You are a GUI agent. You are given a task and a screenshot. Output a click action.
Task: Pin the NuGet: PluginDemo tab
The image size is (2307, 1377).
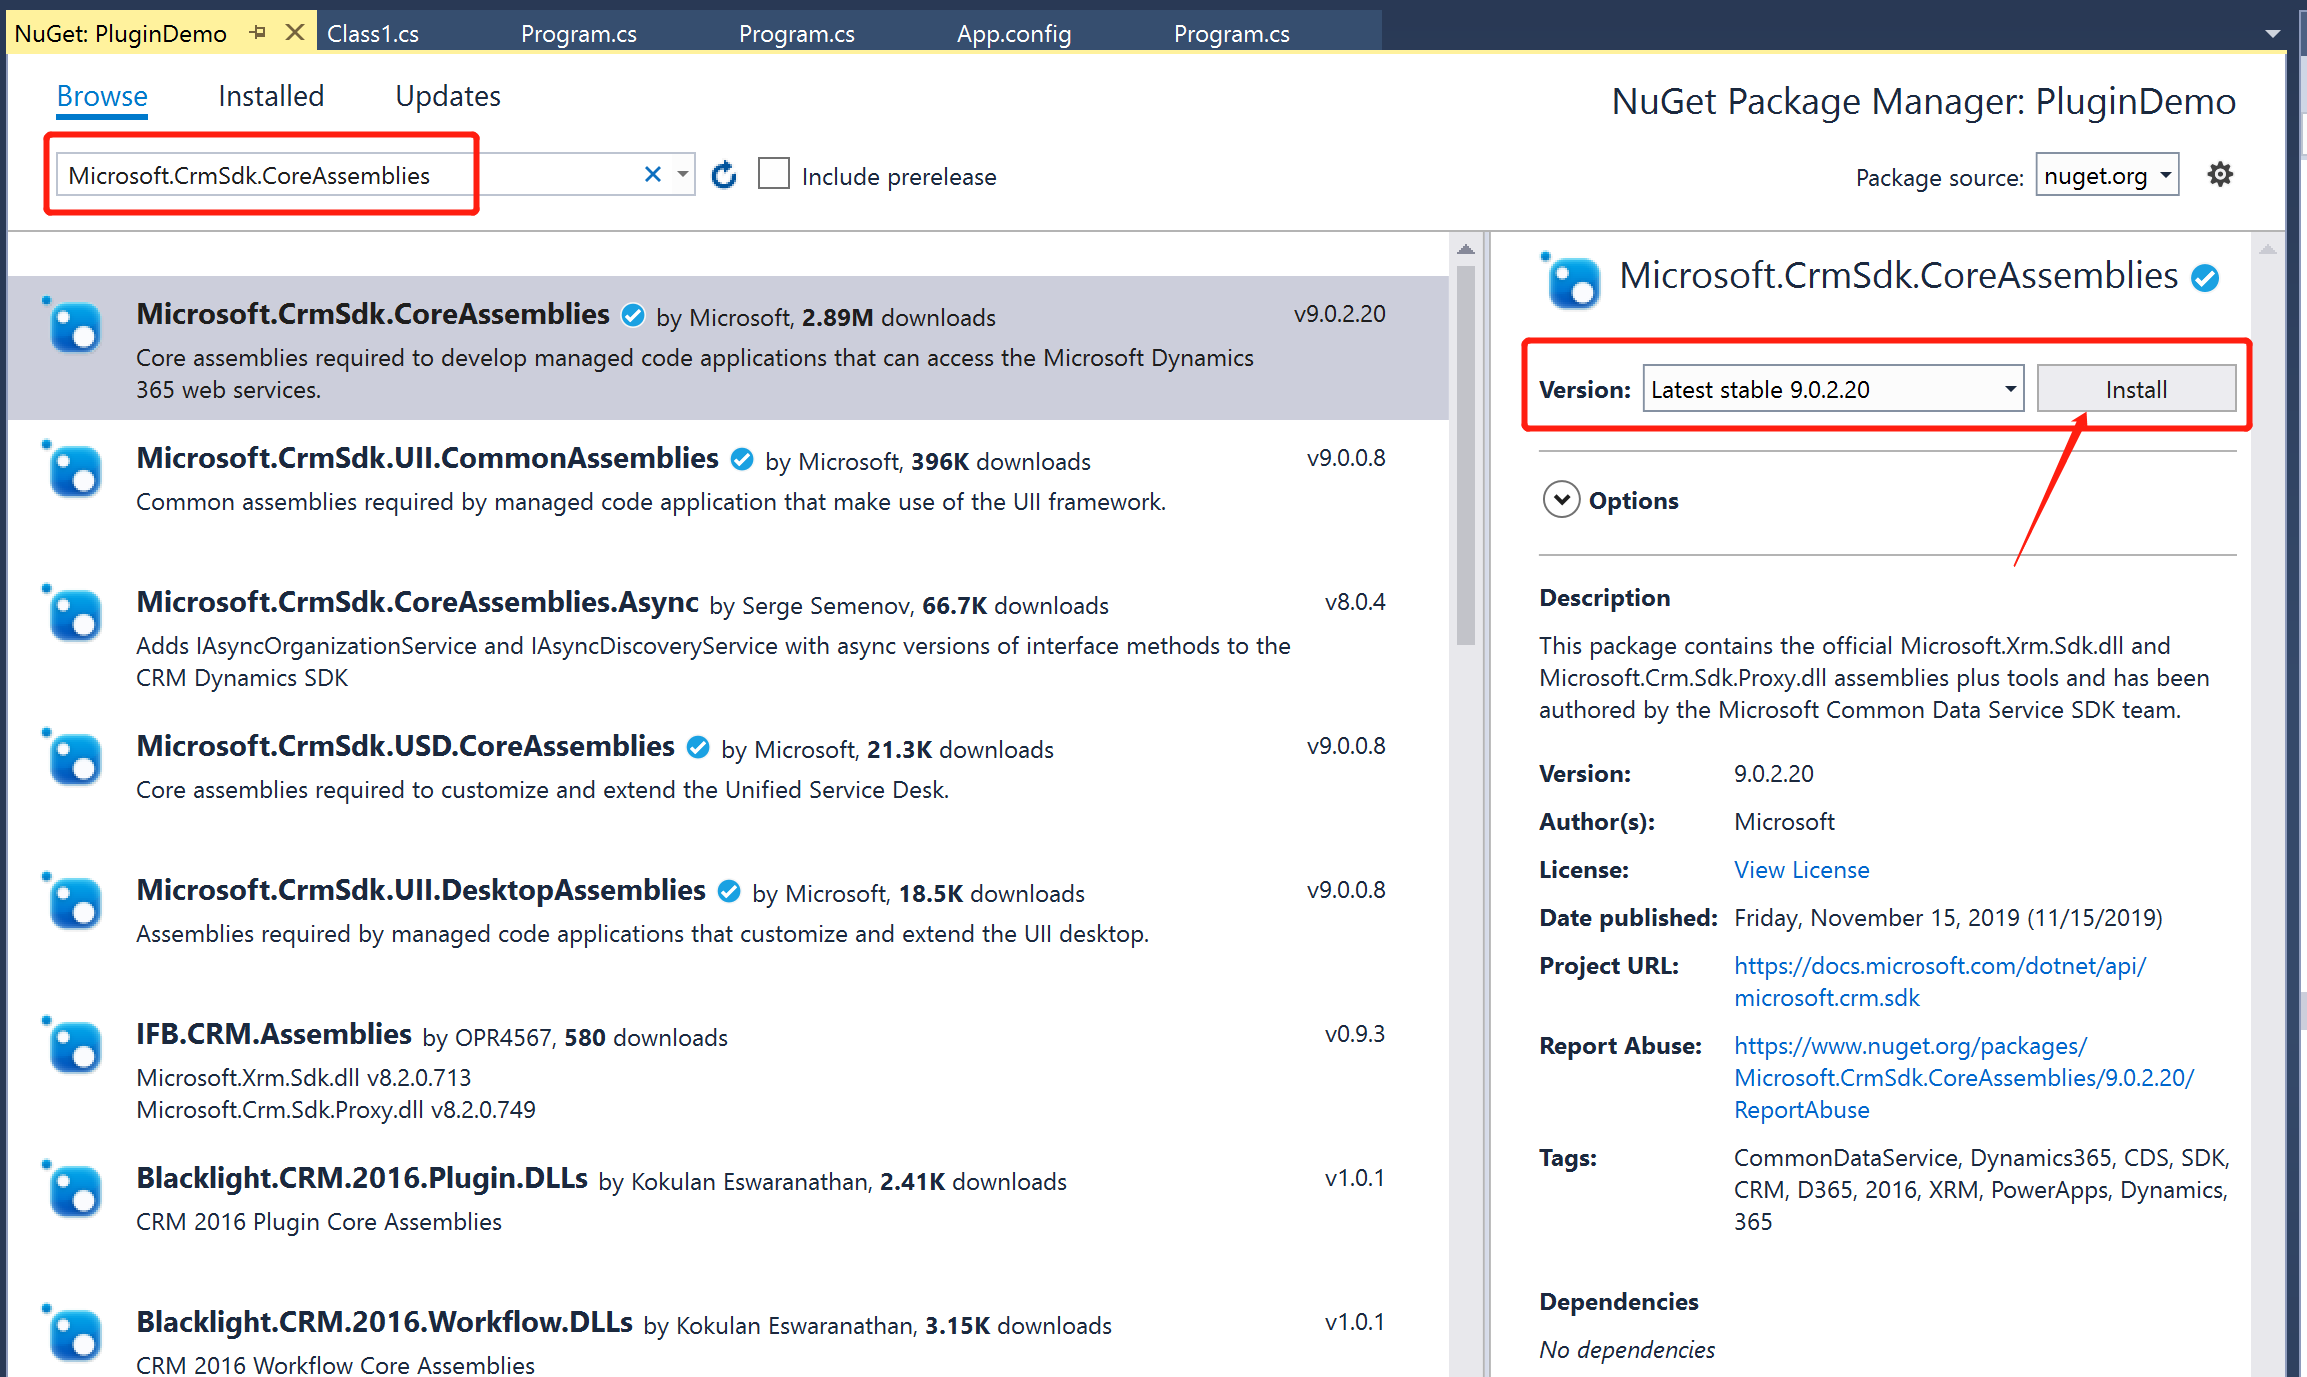tap(258, 32)
